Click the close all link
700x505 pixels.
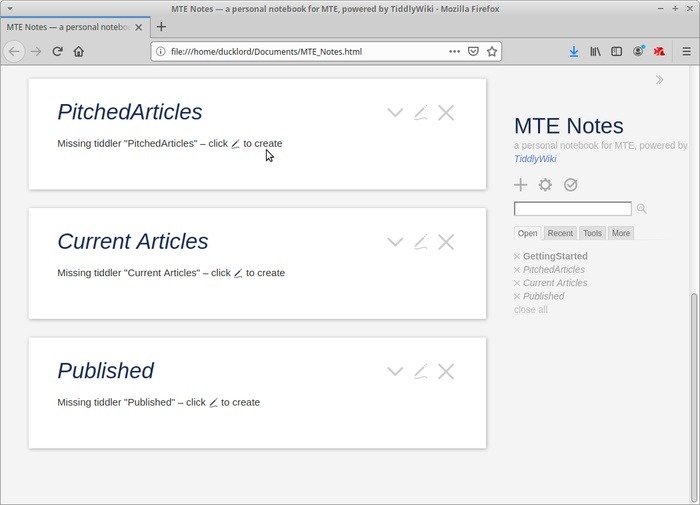point(530,310)
